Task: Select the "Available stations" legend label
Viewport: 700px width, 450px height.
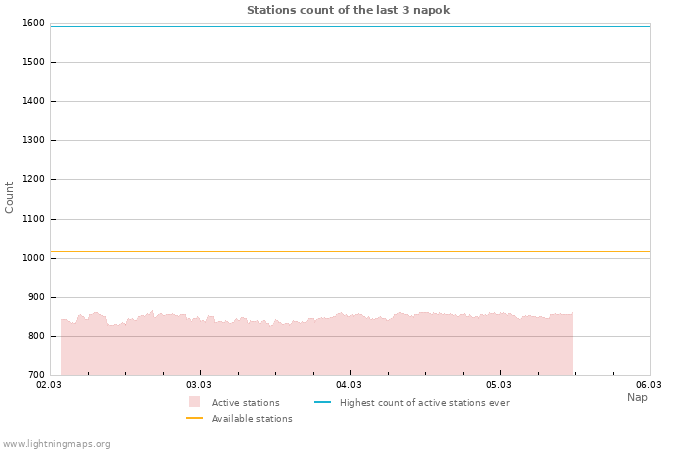Action: [252, 419]
